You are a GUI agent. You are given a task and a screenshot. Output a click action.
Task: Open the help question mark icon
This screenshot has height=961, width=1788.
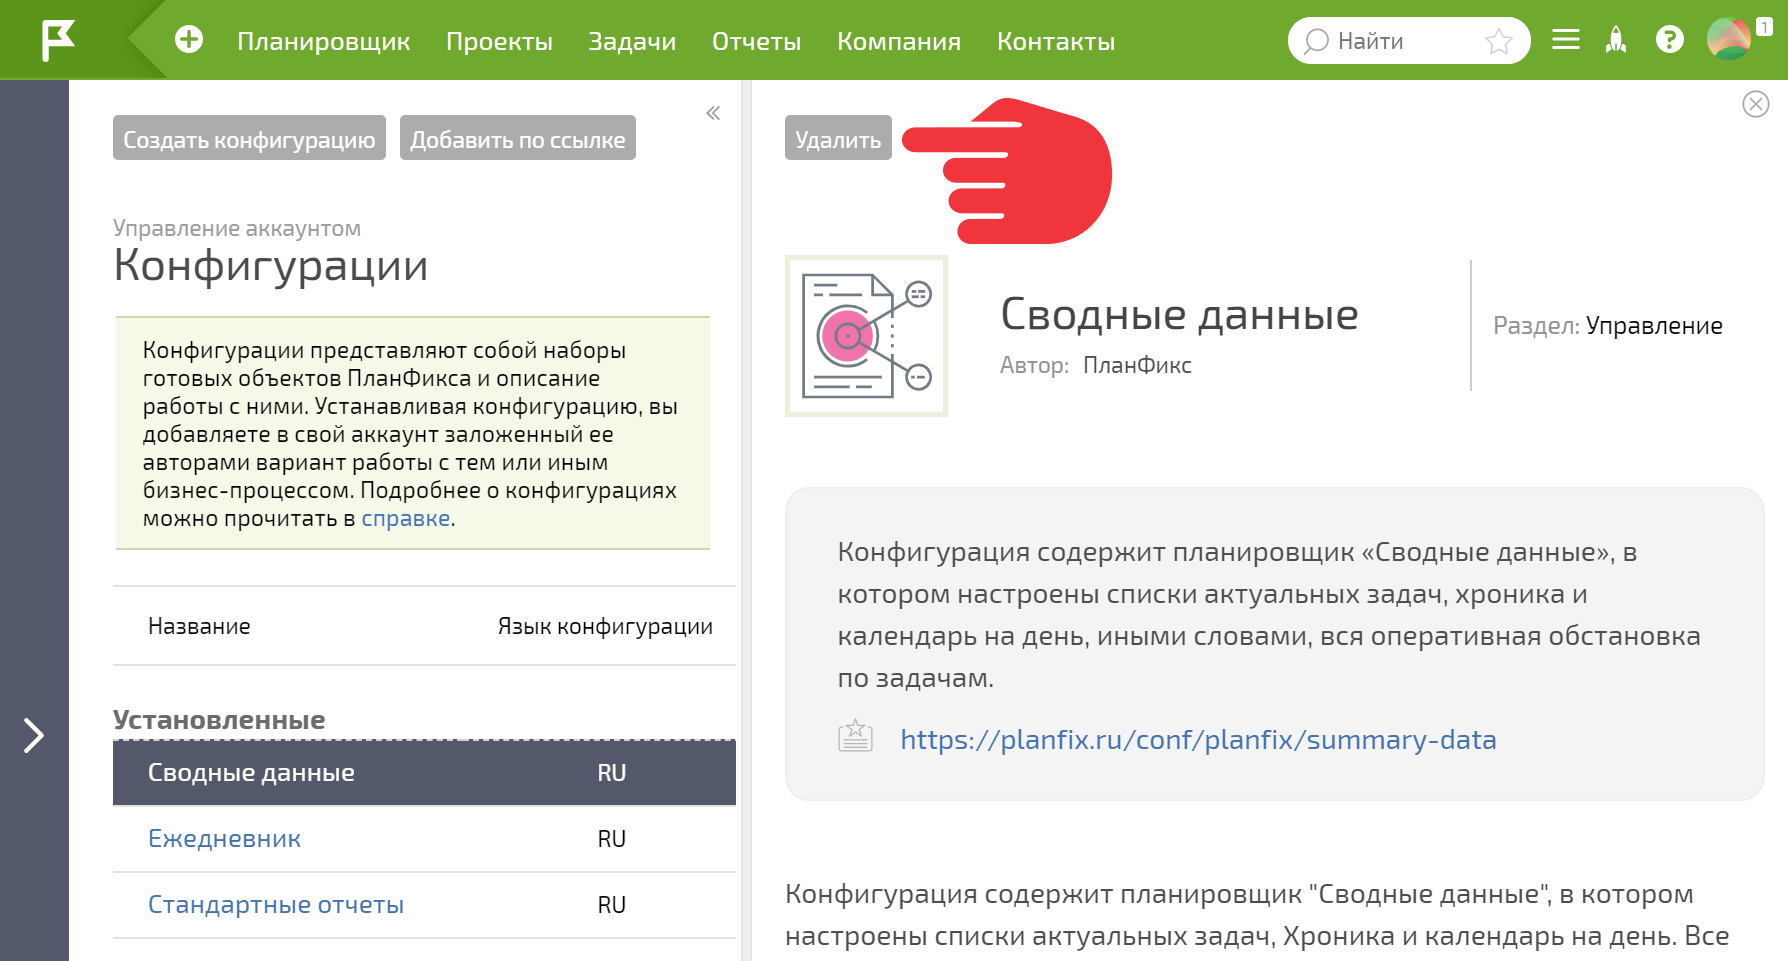[1669, 40]
